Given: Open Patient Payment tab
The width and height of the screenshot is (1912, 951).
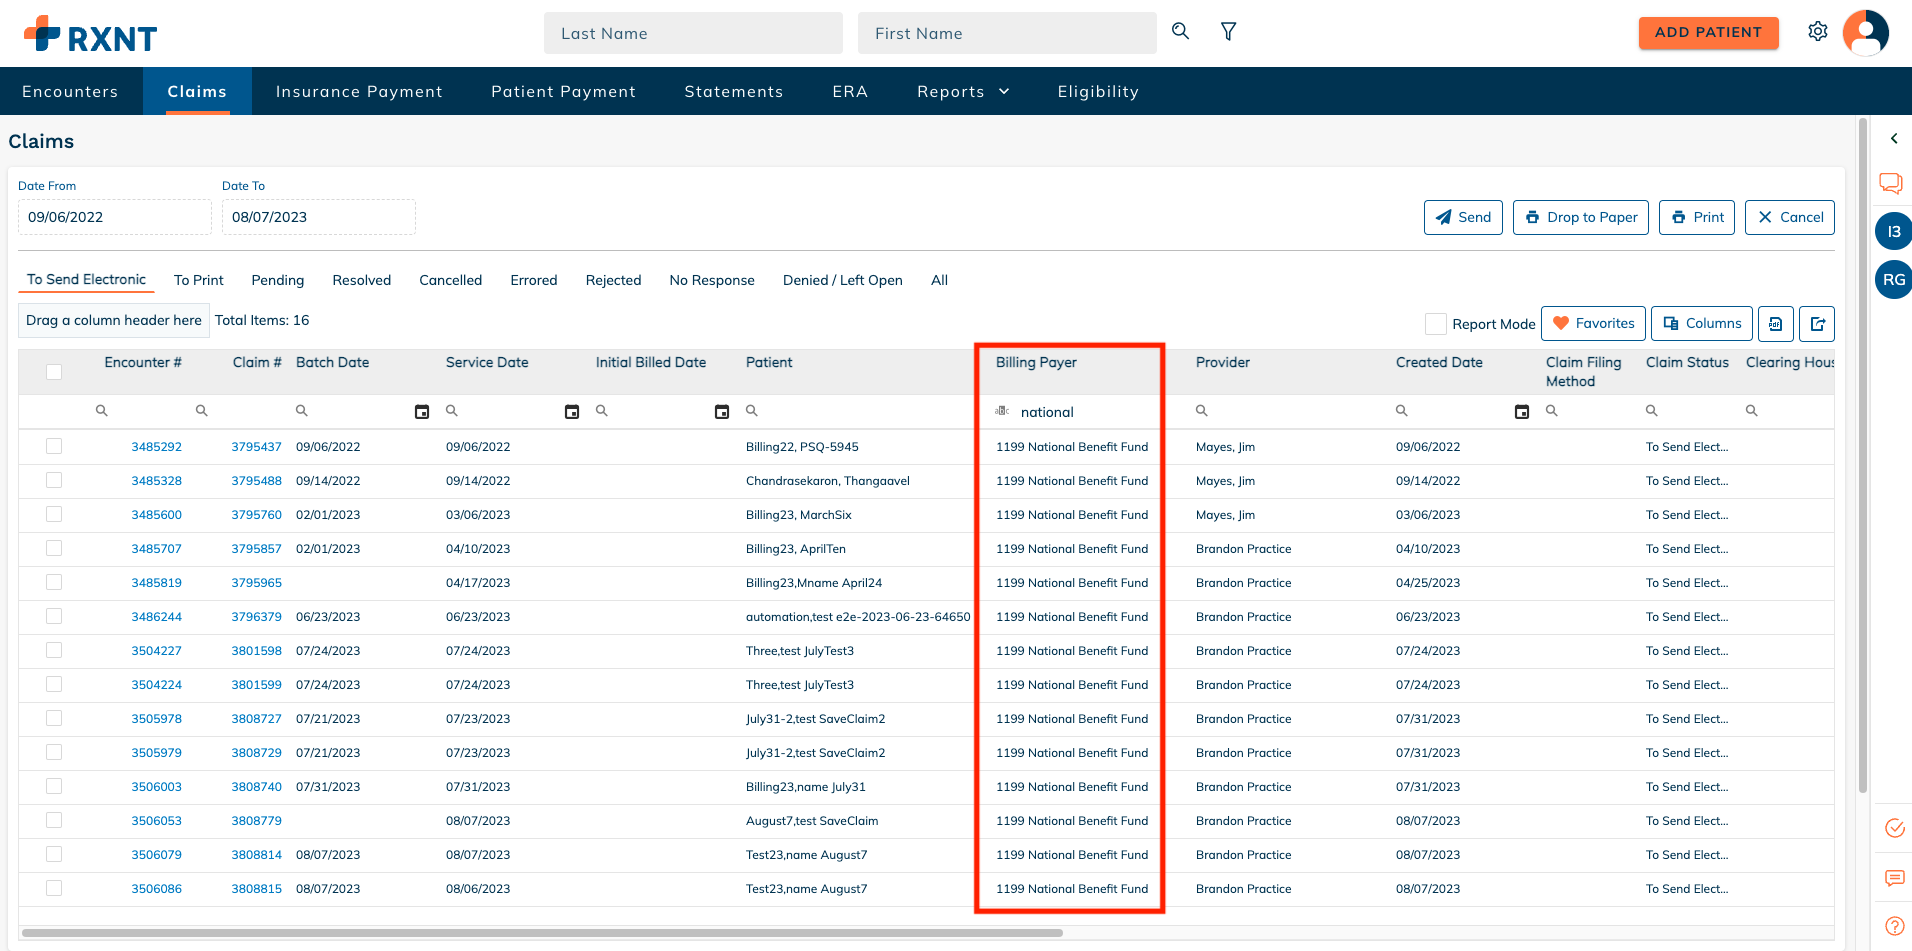Looking at the screenshot, I should click(563, 91).
